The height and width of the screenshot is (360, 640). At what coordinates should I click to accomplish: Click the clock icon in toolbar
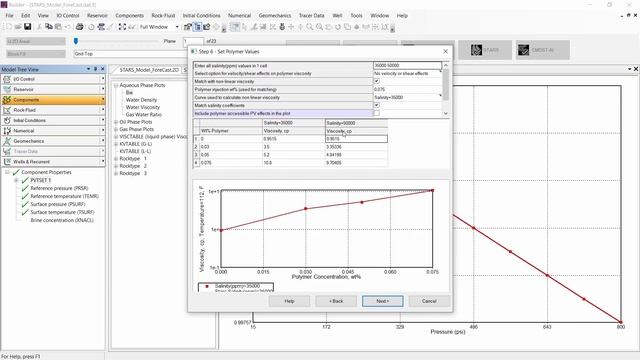91,27
